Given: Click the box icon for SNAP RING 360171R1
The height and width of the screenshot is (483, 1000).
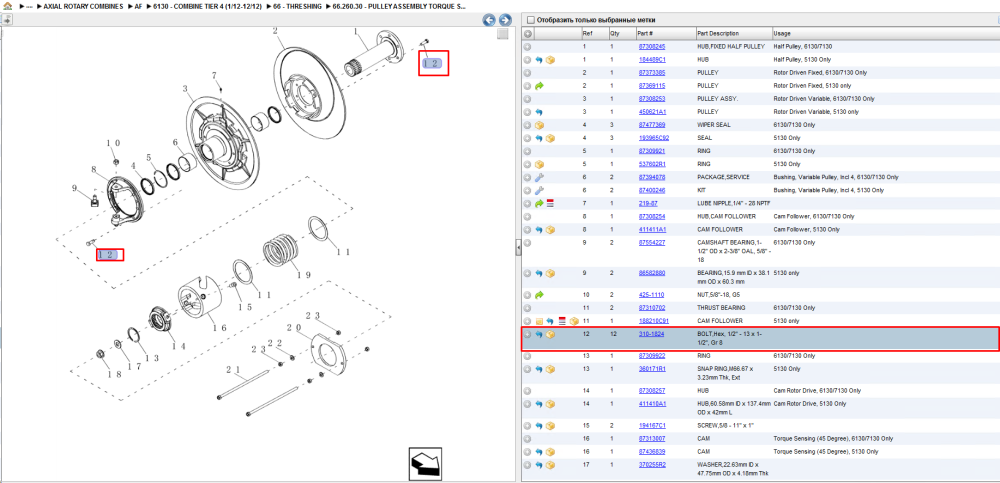Looking at the screenshot, I should 550,369.
